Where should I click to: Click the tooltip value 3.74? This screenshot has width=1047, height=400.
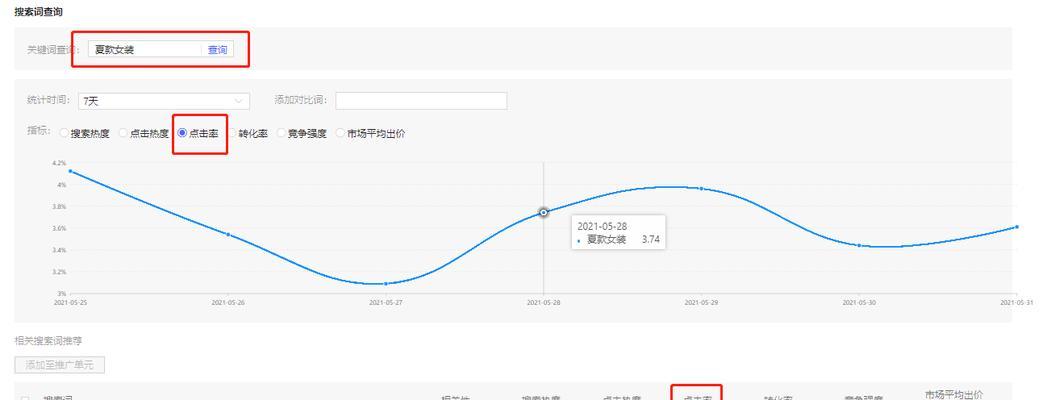650,239
